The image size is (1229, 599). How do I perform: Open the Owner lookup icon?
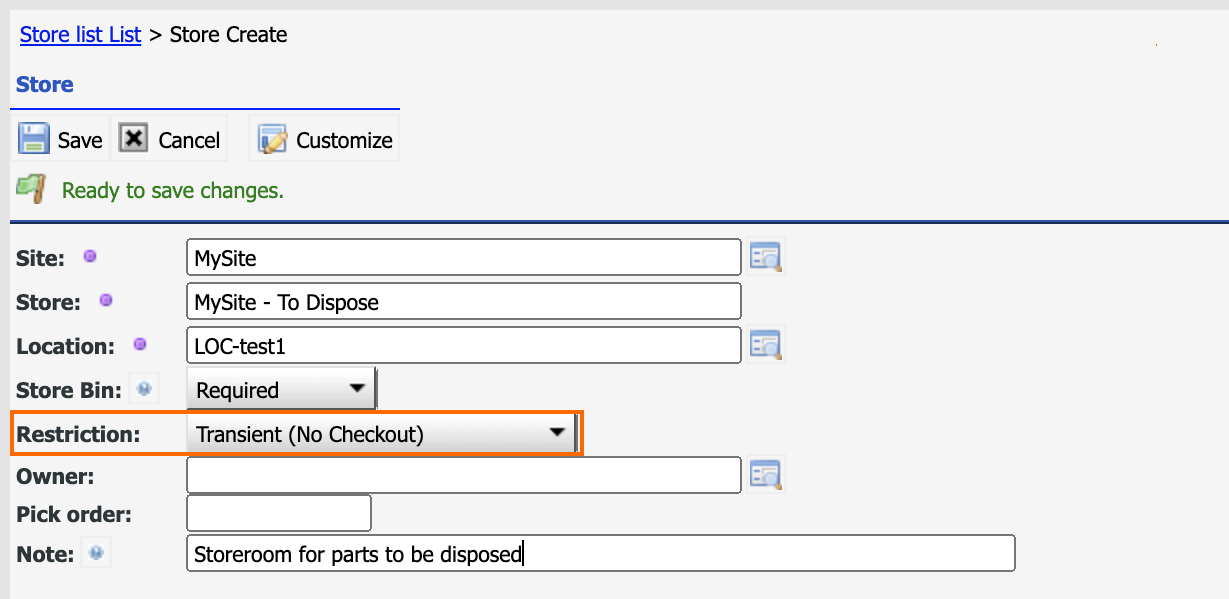(766, 474)
